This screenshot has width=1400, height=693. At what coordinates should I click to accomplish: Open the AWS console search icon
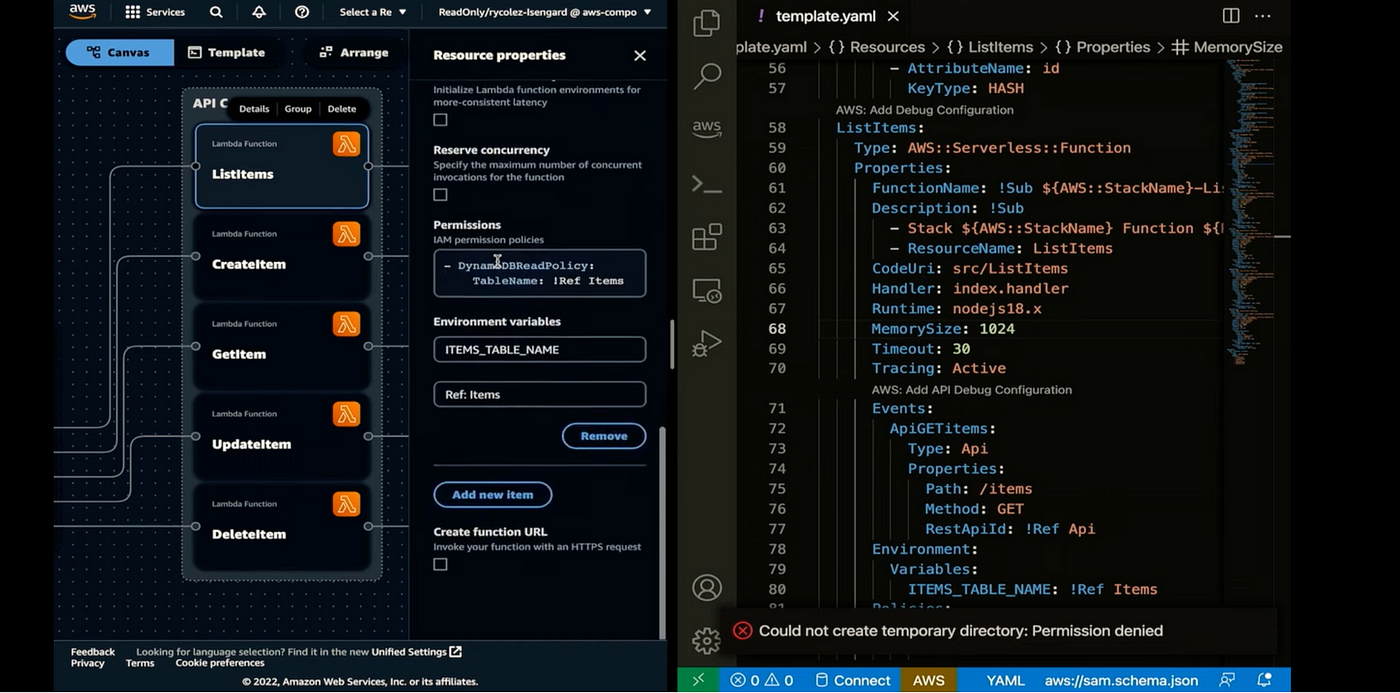(216, 12)
